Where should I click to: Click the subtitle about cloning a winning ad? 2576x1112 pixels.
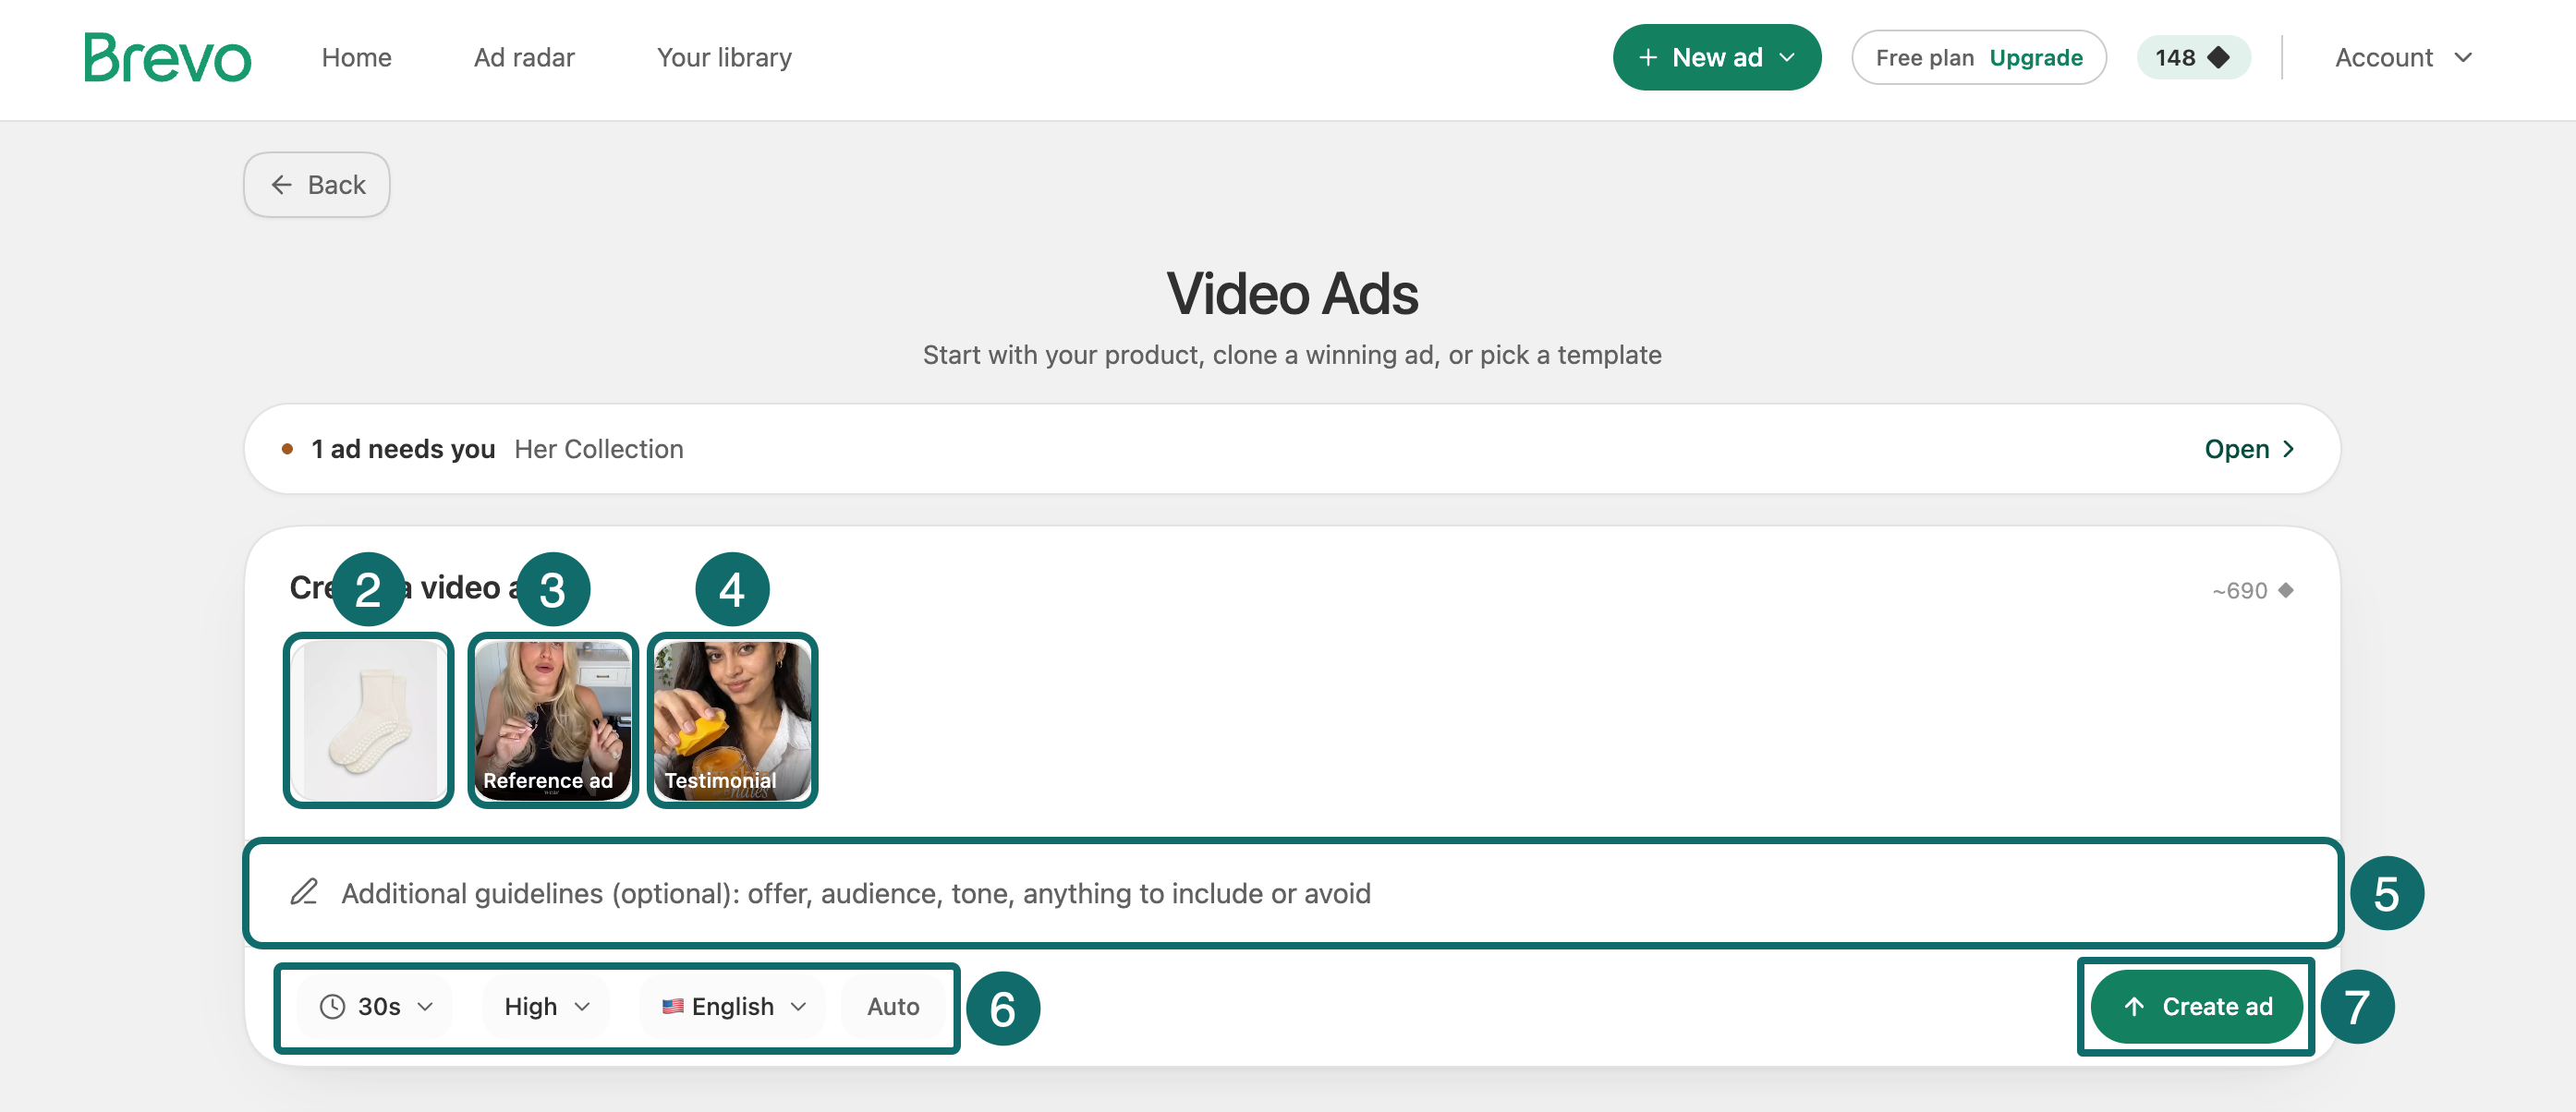point(1292,355)
